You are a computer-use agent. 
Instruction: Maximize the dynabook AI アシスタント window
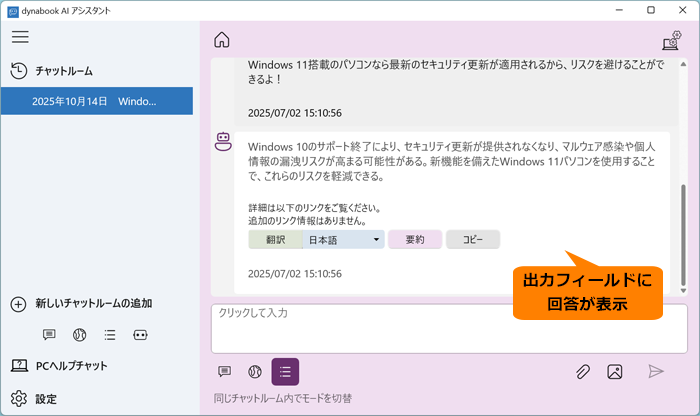(651, 10)
